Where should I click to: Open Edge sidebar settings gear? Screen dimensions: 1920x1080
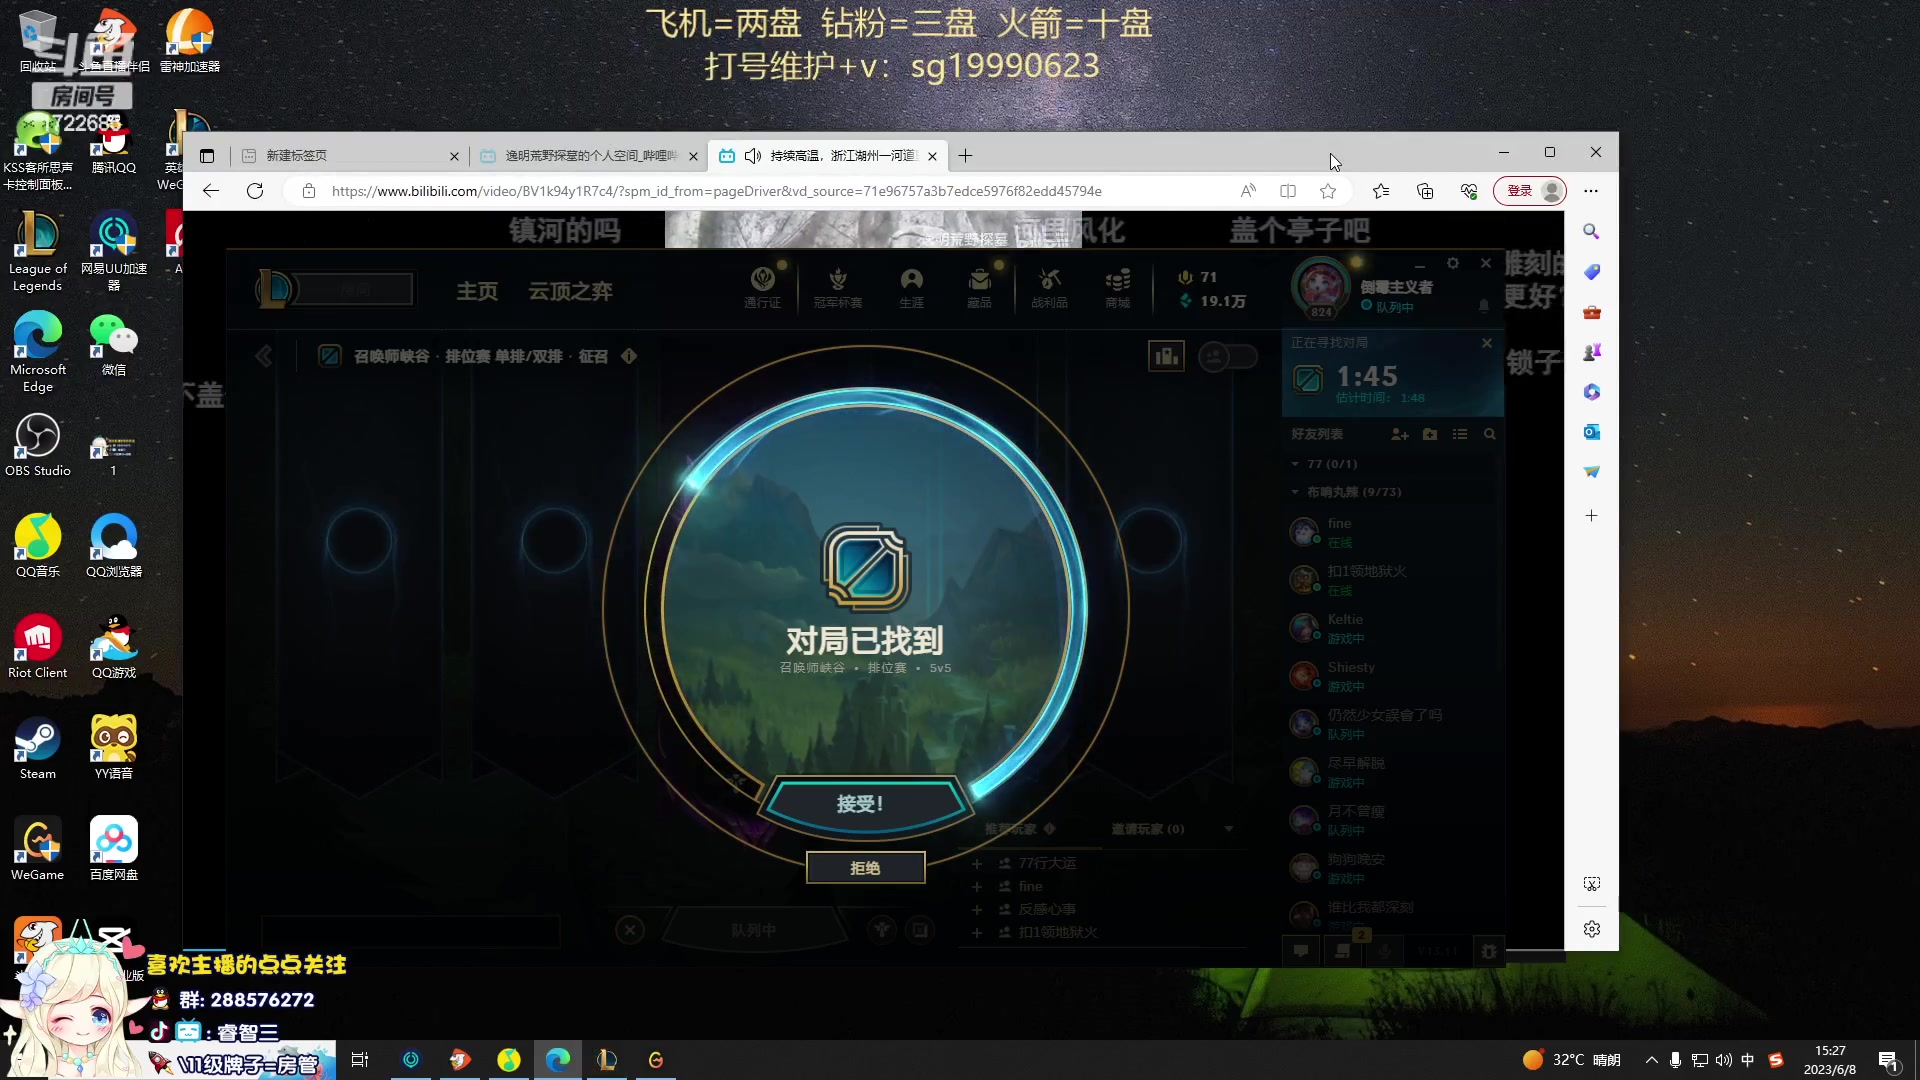[1591, 929]
